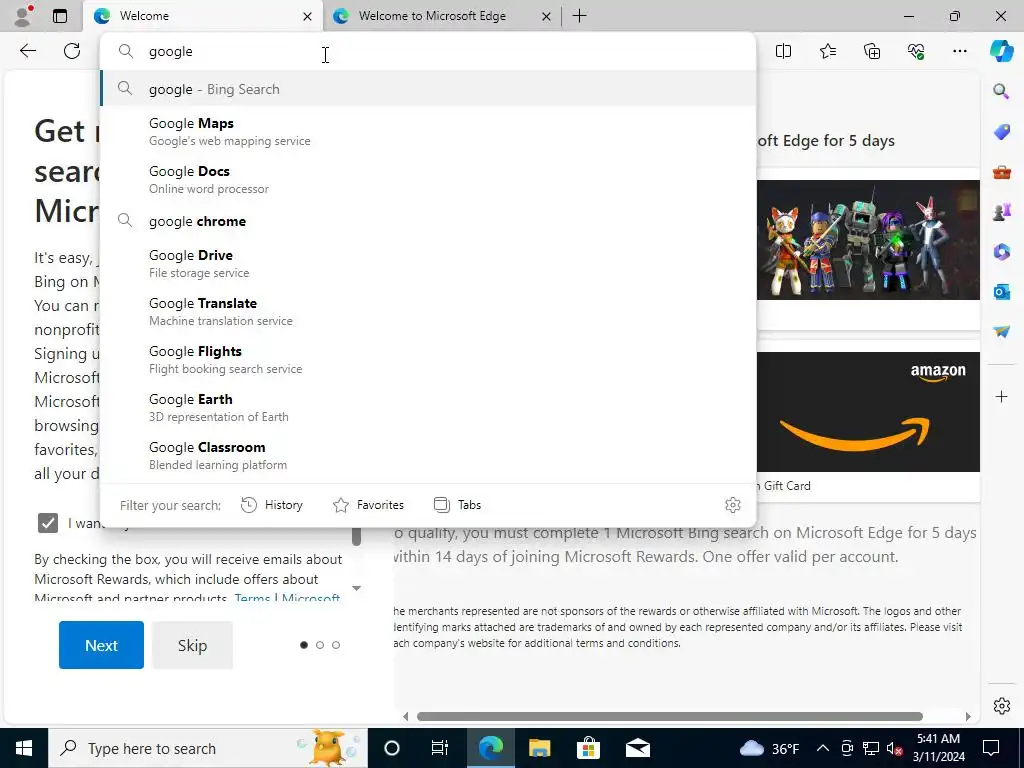
Task: Open the tab actions menu icon
Action: [x=60, y=16]
